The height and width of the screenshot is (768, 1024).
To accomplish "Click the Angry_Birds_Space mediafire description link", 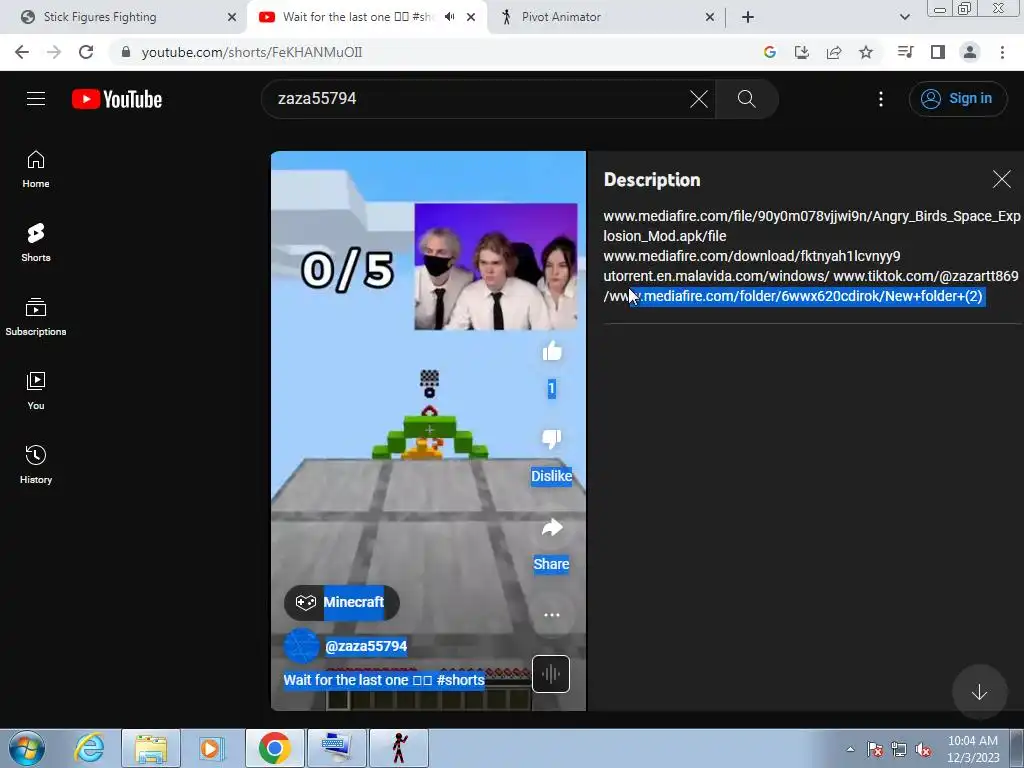I will [x=811, y=226].
